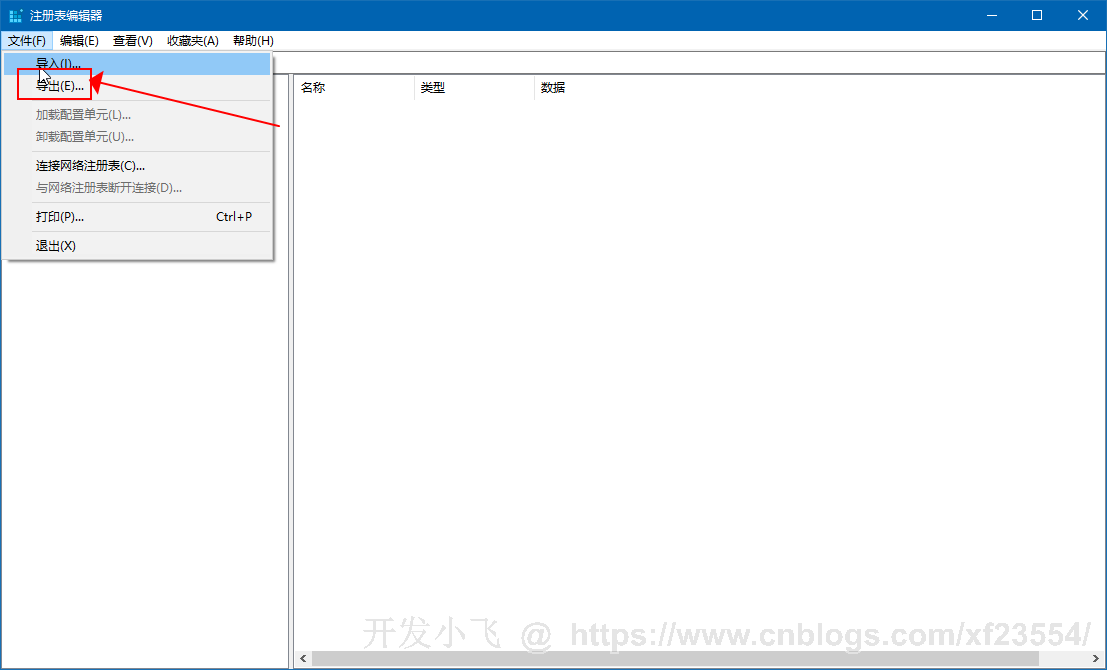Open the 编辑(E) menu
Viewport: 1107px width, 670px height.
79,41
